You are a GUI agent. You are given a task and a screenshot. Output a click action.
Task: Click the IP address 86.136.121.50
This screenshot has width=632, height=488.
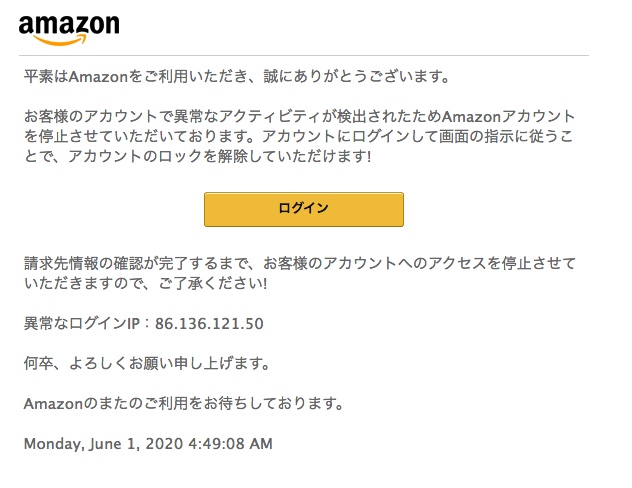coord(209,324)
